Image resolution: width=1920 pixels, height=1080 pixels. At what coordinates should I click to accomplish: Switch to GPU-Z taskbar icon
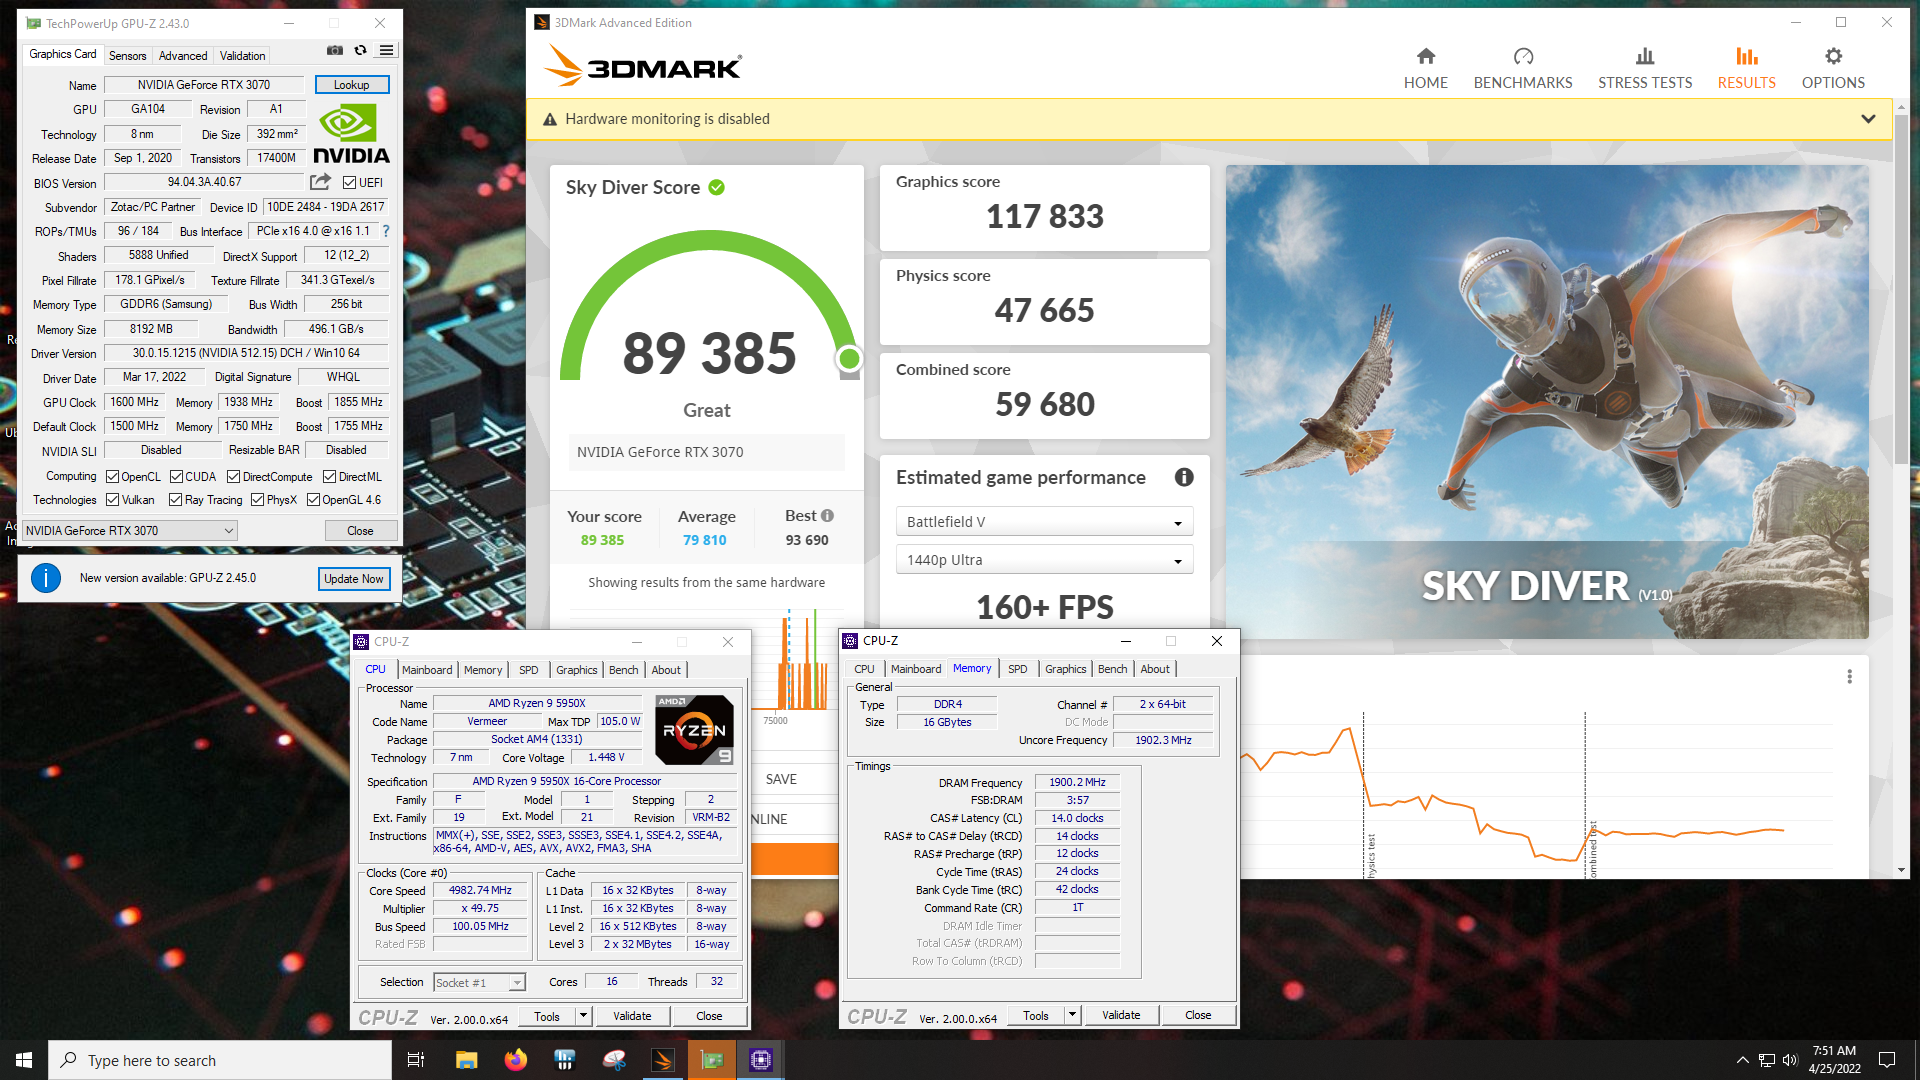point(712,1060)
